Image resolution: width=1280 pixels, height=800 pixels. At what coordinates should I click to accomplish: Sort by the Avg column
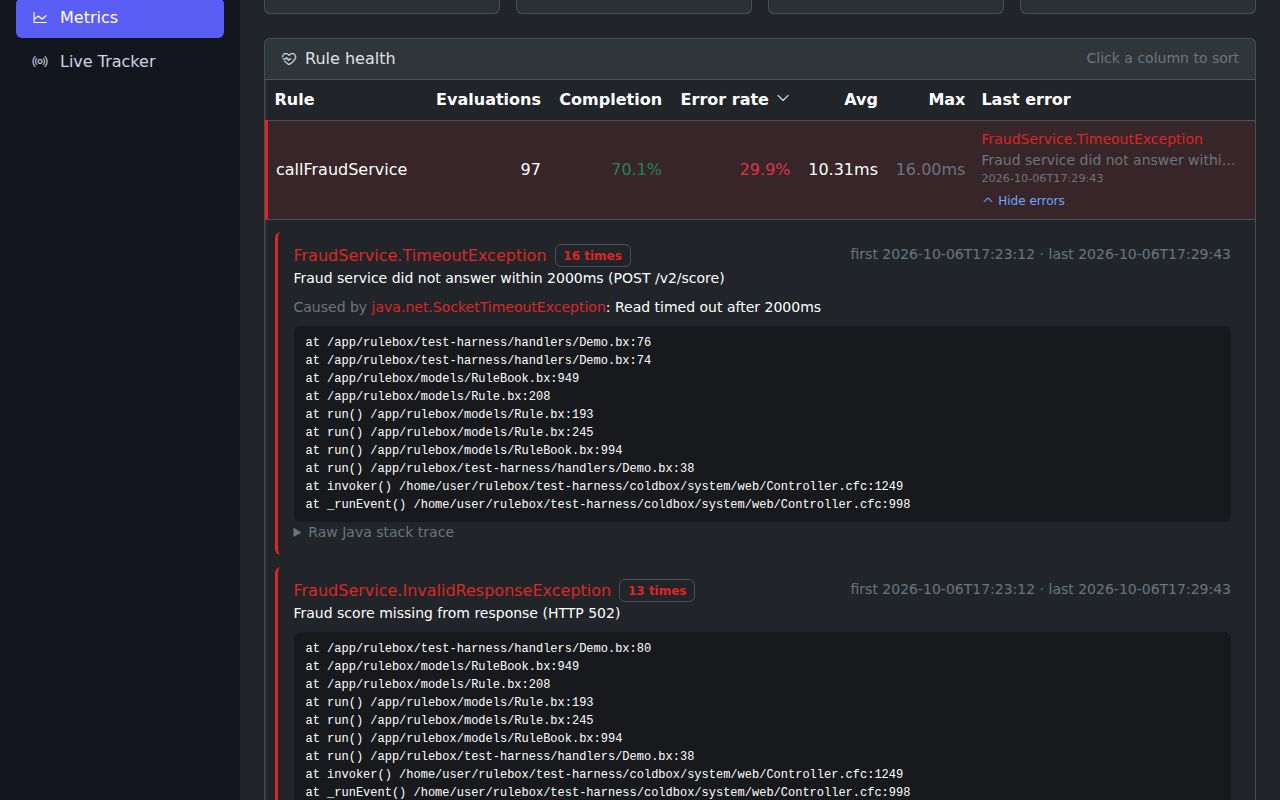tap(861, 99)
